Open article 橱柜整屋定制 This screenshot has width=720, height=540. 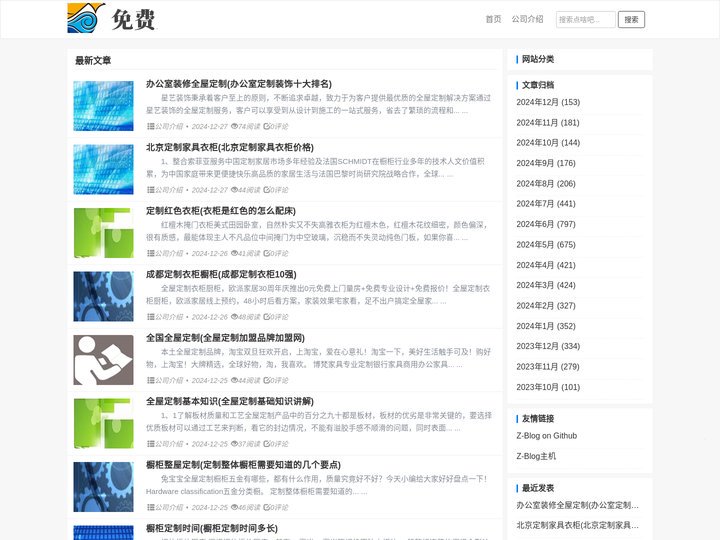(243, 465)
